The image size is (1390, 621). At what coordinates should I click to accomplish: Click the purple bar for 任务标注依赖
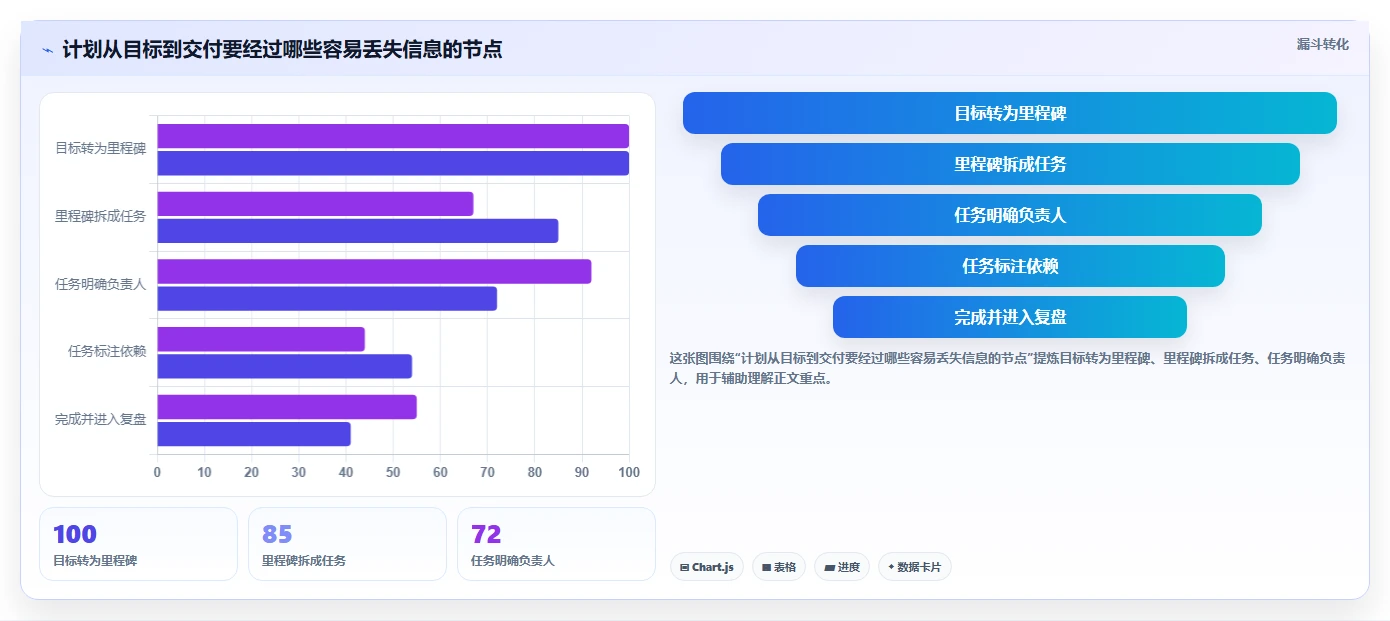pos(261,339)
